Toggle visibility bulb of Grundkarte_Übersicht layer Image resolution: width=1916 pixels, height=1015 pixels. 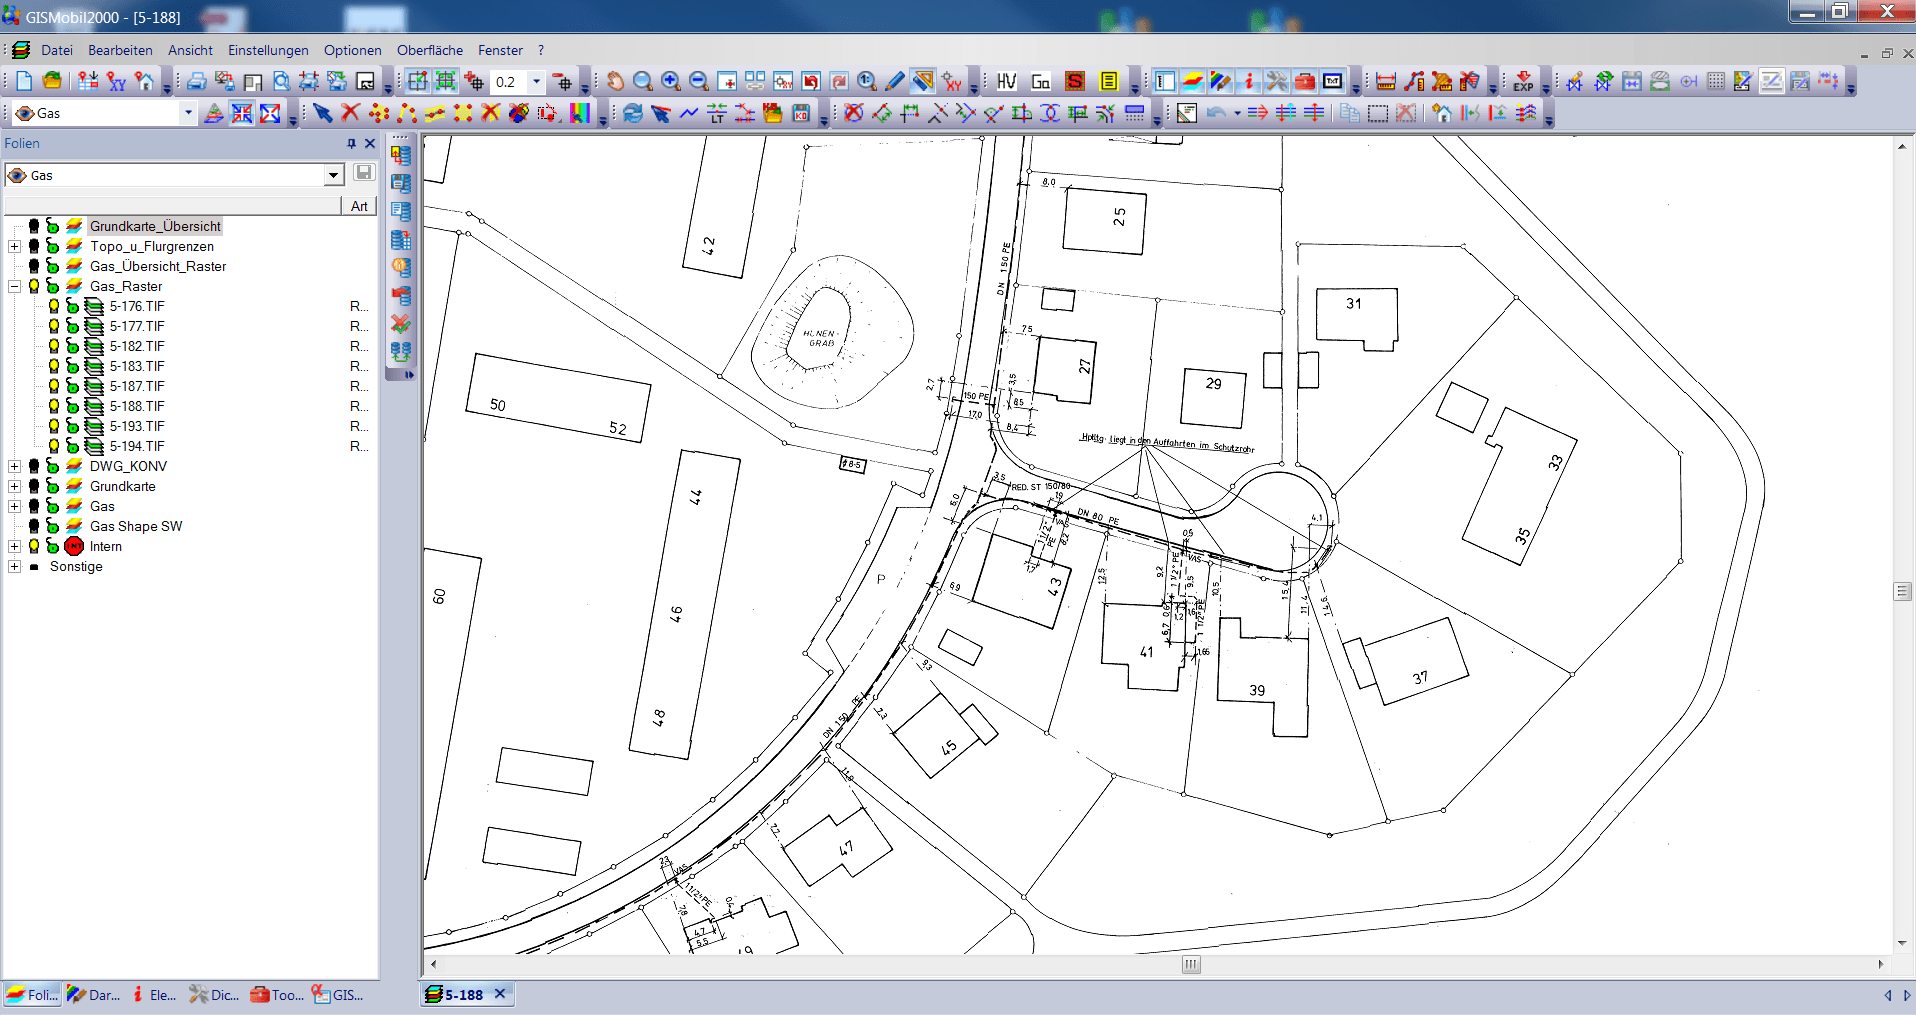coord(34,226)
